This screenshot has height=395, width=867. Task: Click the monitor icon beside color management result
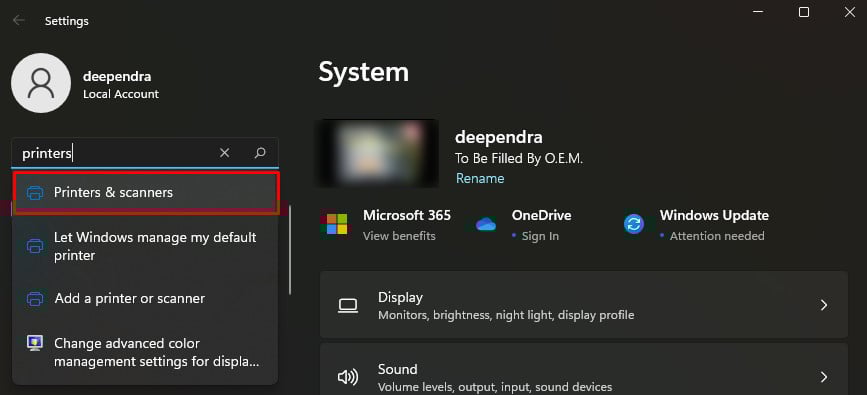tap(35, 344)
